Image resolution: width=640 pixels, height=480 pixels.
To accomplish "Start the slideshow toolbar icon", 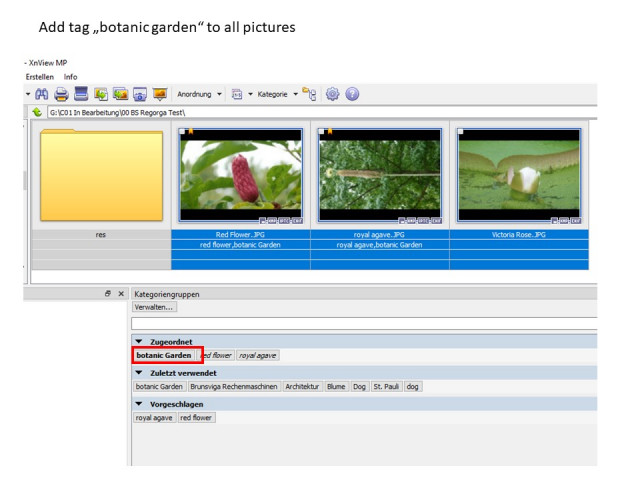I will click(160, 94).
